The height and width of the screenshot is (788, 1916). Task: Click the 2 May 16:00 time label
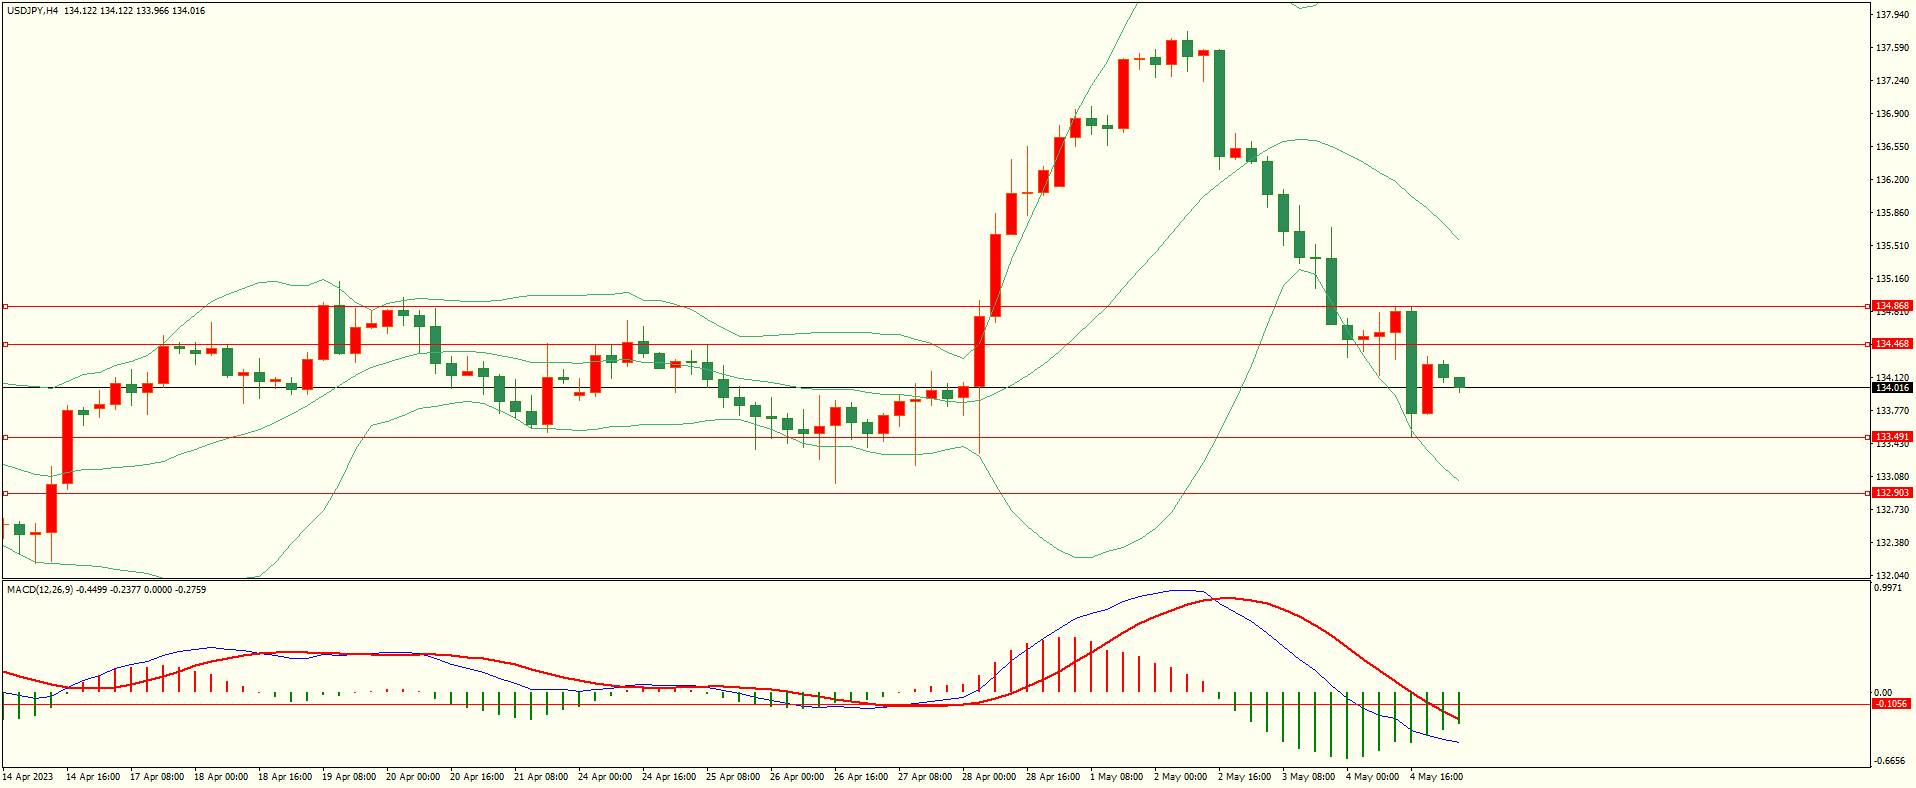tap(1245, 777)
